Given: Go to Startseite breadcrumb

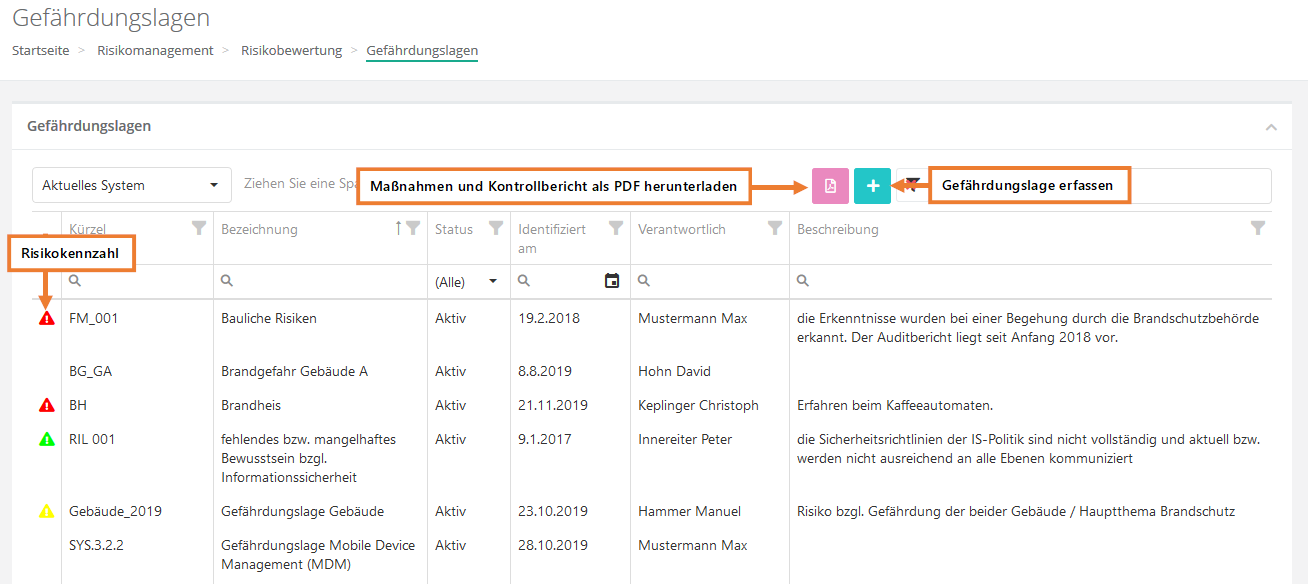Looking at the screenshot, I should click(41, 50).
